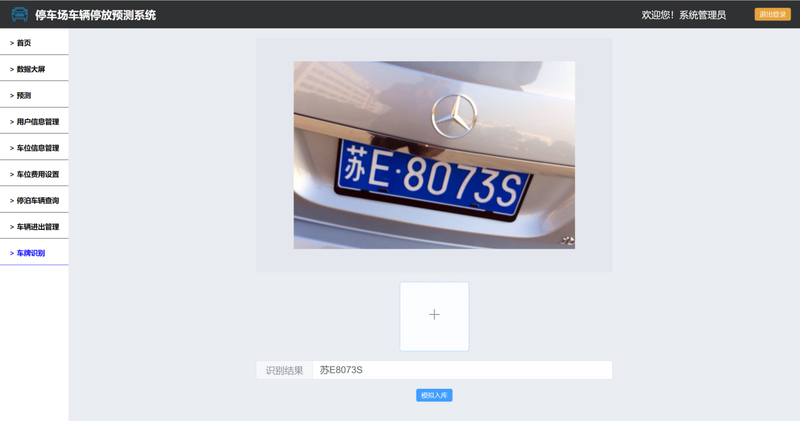
Task: Click the plus upload box
Action: (x=434, y=316)
